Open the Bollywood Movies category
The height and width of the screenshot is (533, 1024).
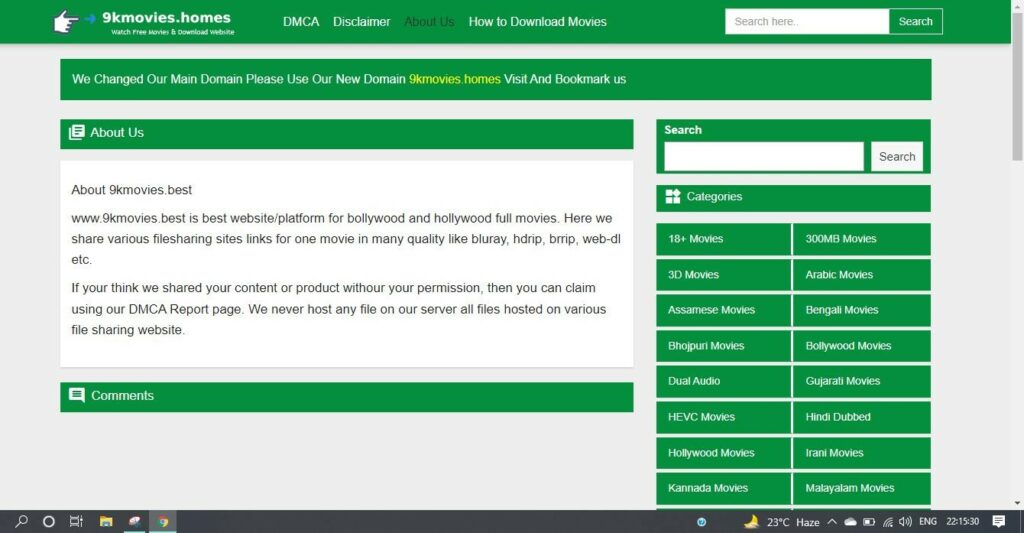tap(861, 346)
